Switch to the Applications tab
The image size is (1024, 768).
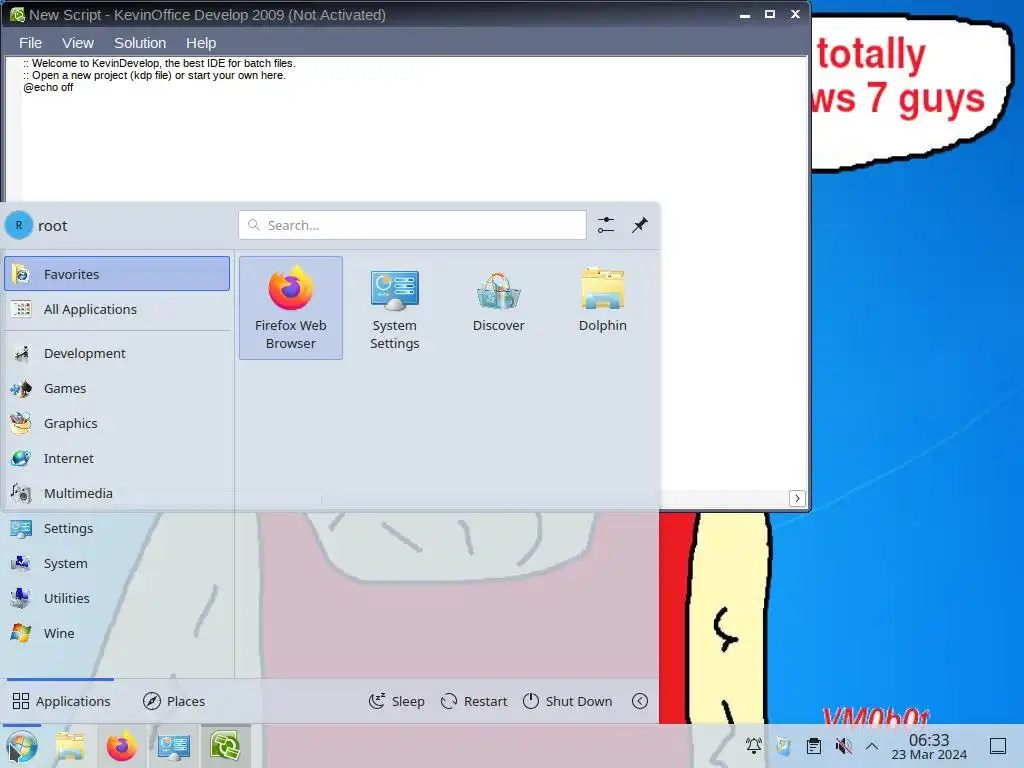click(x=61, y=701)
